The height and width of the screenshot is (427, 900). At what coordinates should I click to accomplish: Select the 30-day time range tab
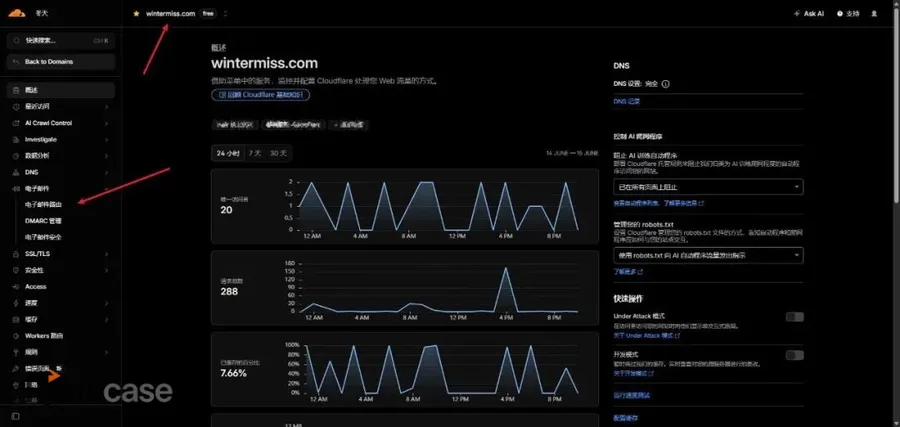(278, 153)
